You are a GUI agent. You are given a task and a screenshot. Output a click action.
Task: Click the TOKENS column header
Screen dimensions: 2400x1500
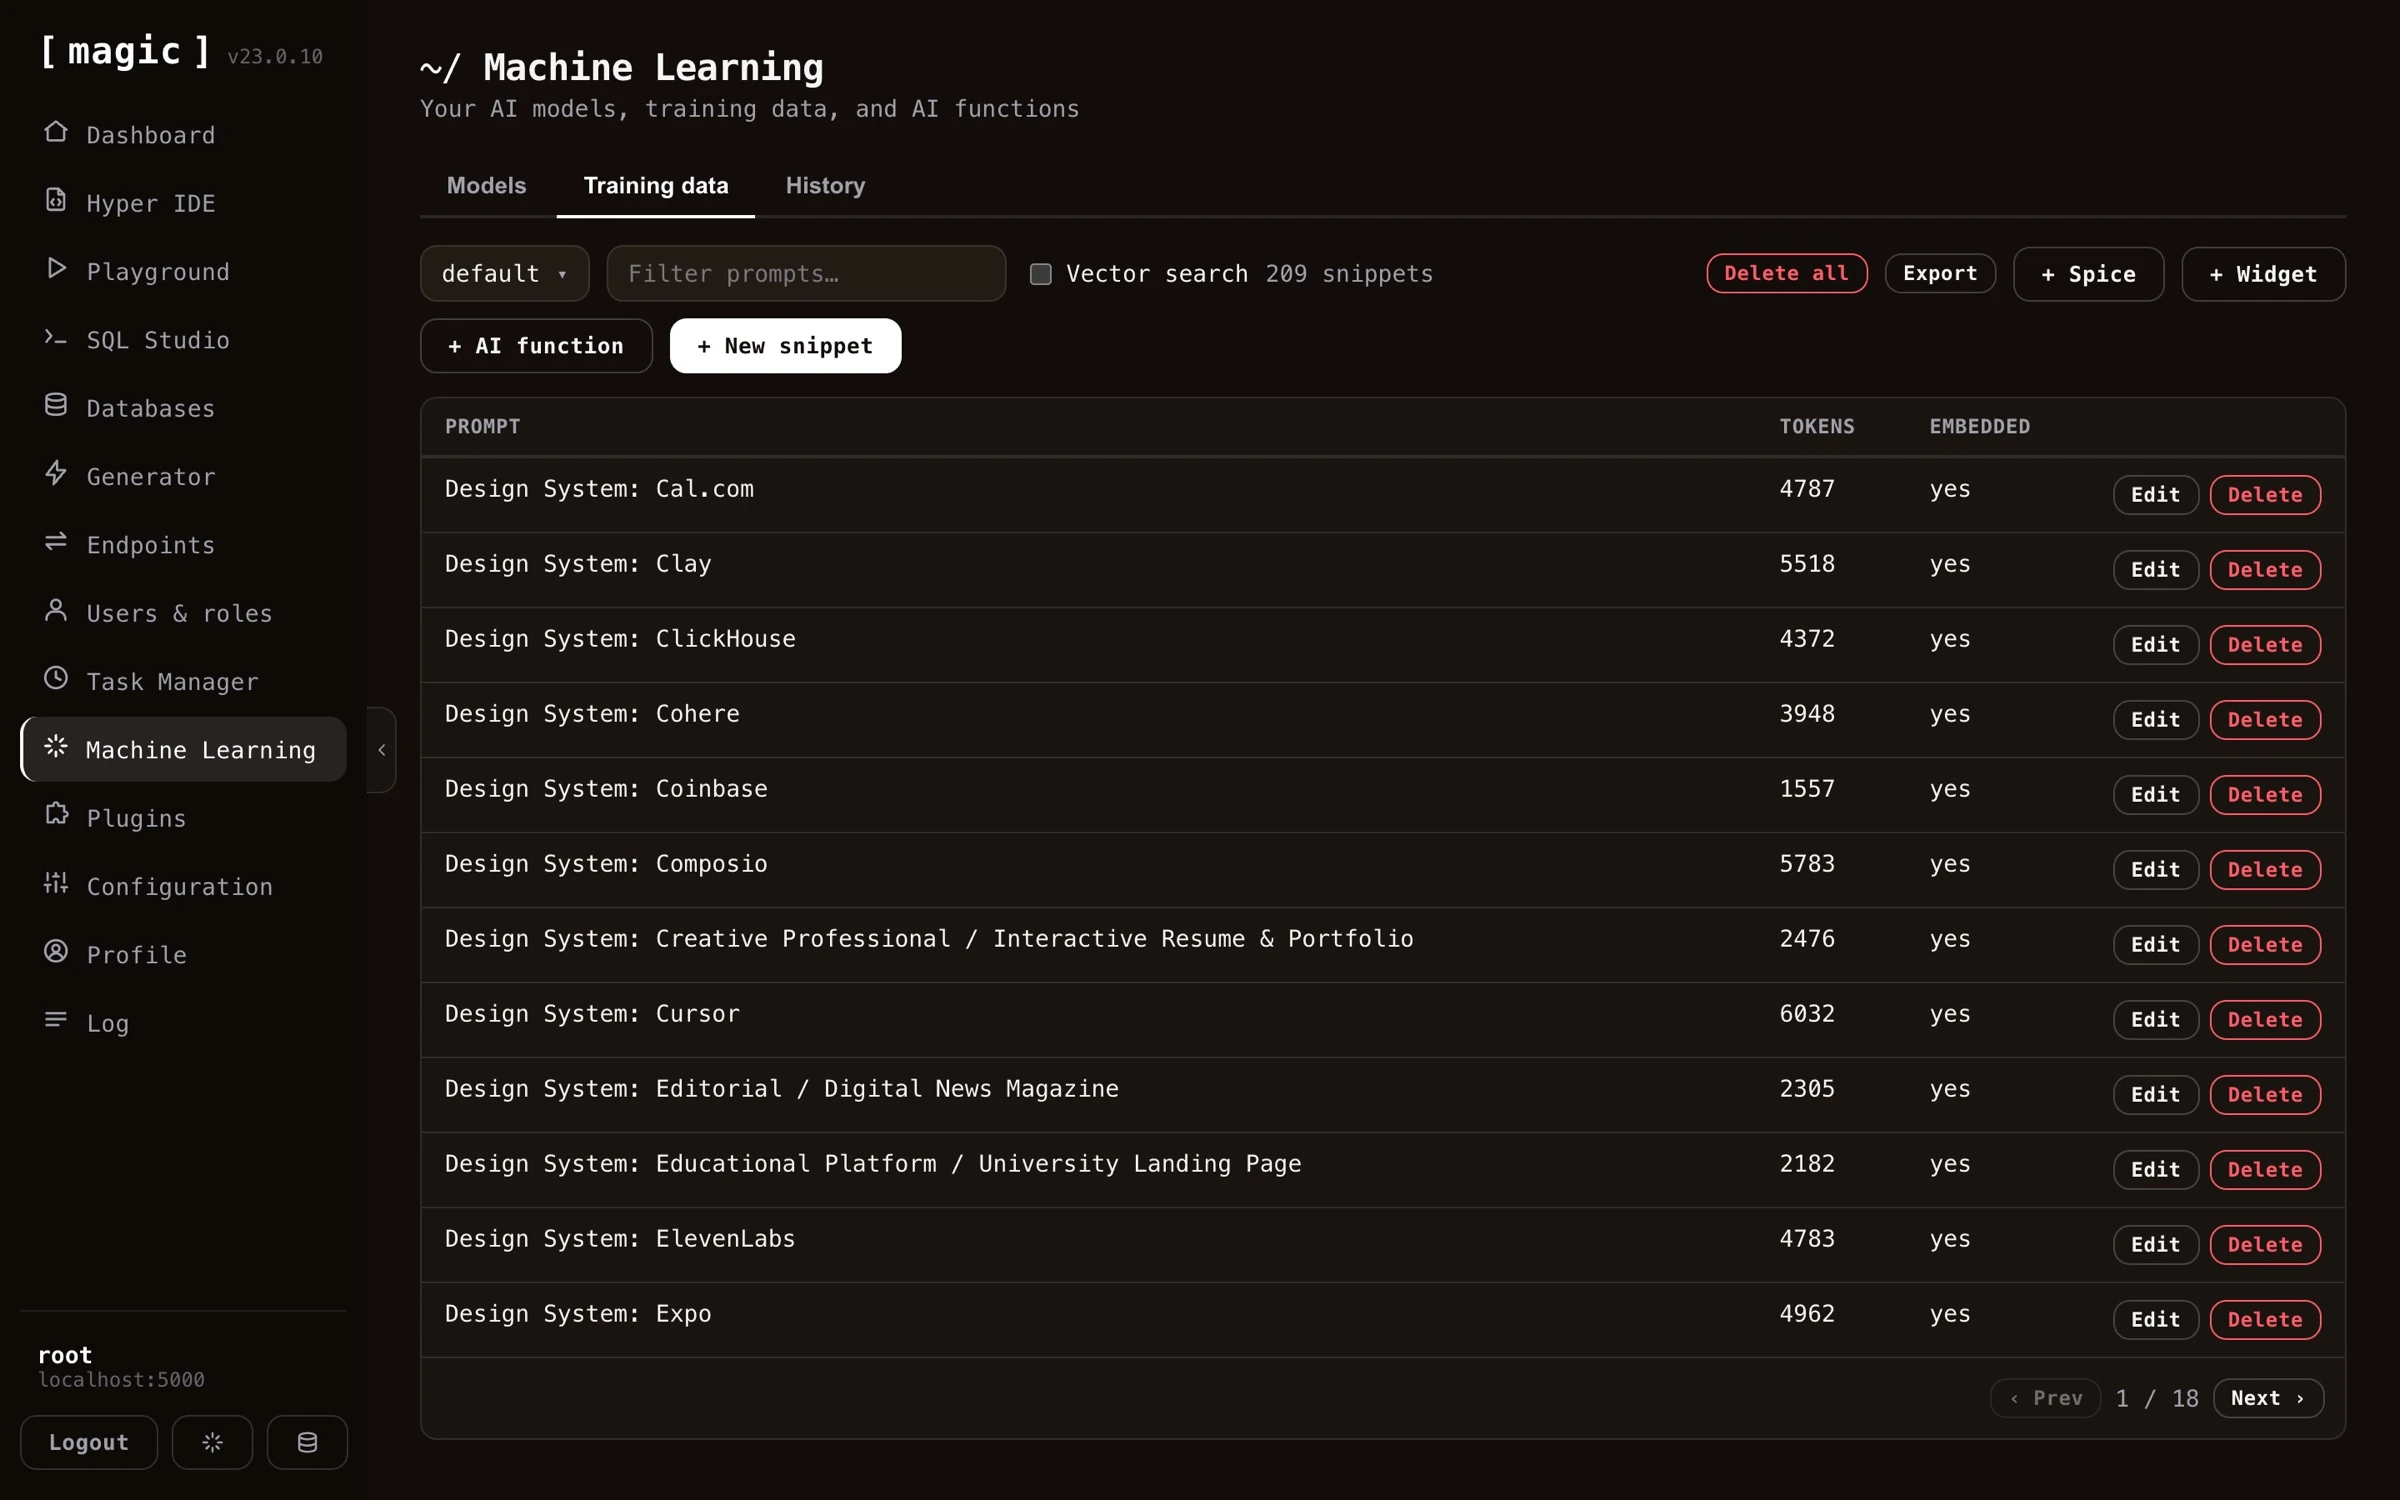1817,427
